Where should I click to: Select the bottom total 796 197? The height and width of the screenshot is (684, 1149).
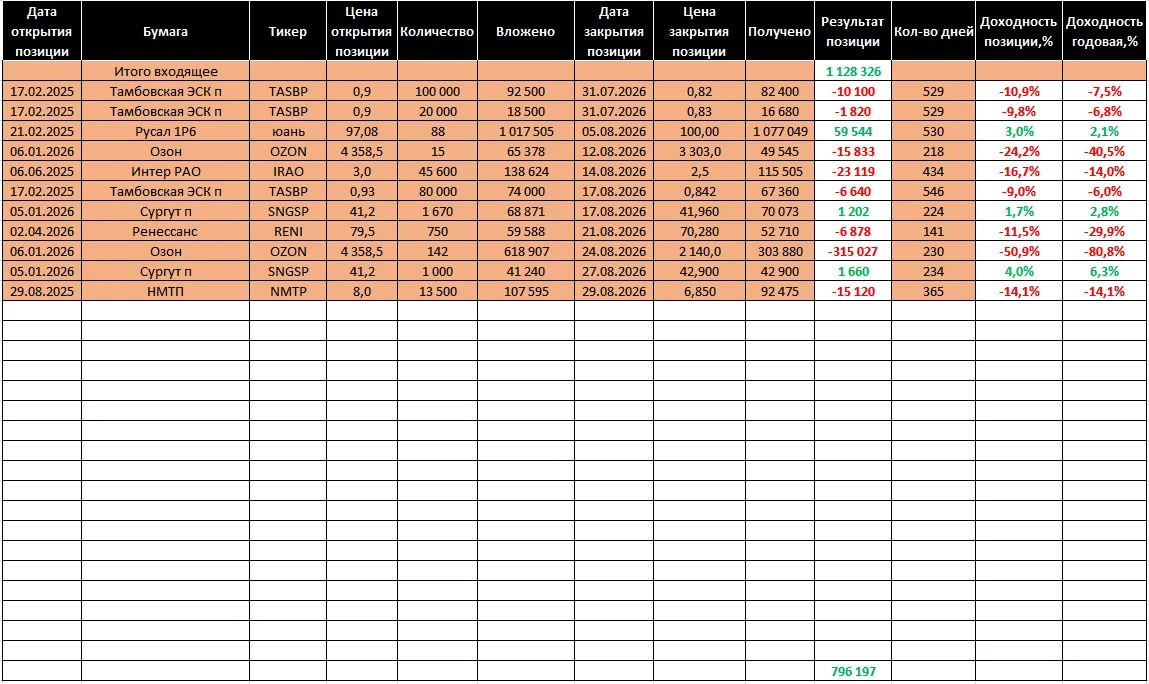pyautogui.click(x=853, y=672)
